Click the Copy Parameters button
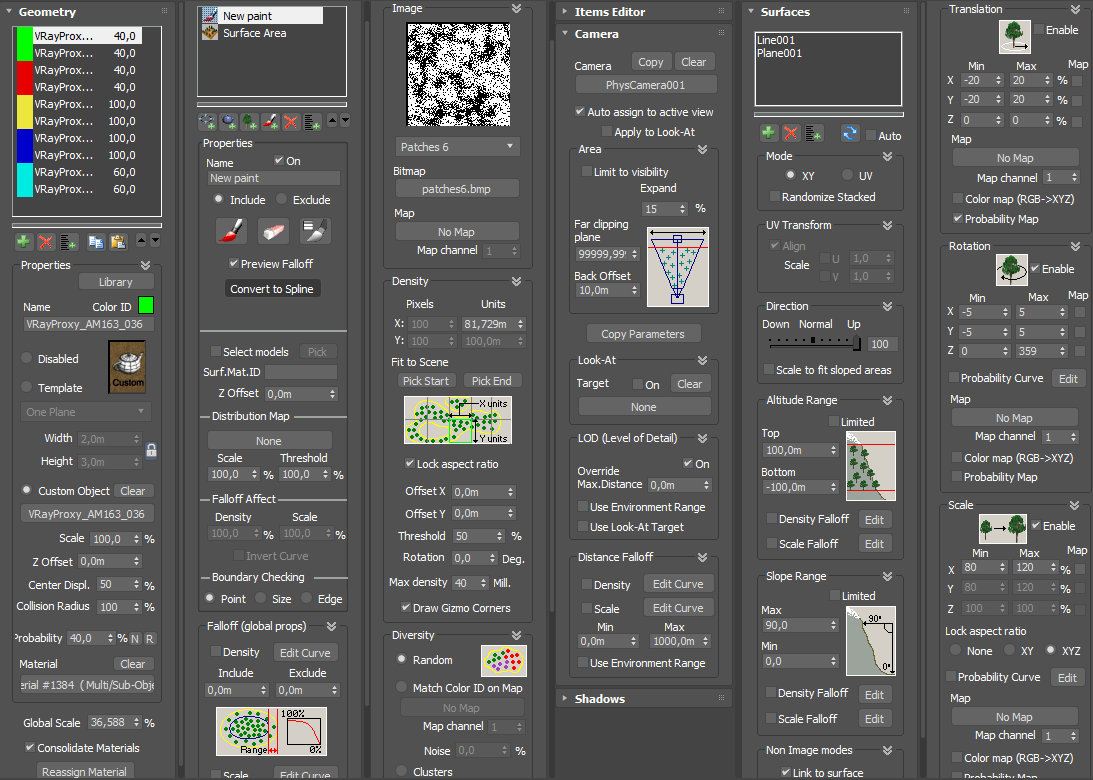1093x780 pixels. pos(643,334)
